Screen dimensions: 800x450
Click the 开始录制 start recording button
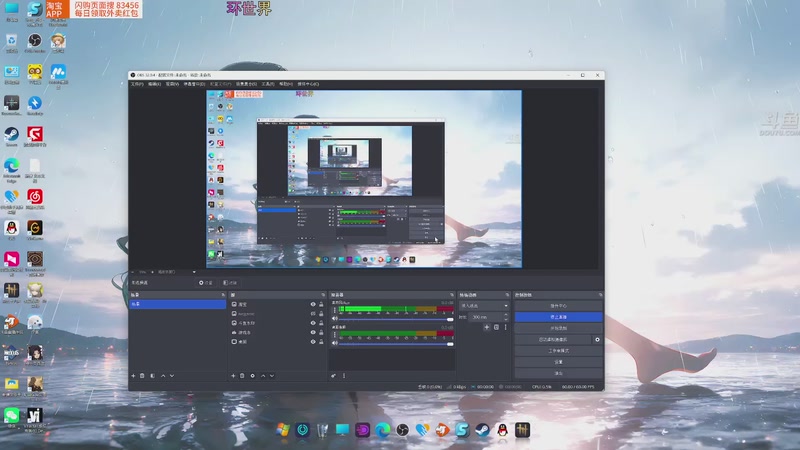tap(558, 328)
